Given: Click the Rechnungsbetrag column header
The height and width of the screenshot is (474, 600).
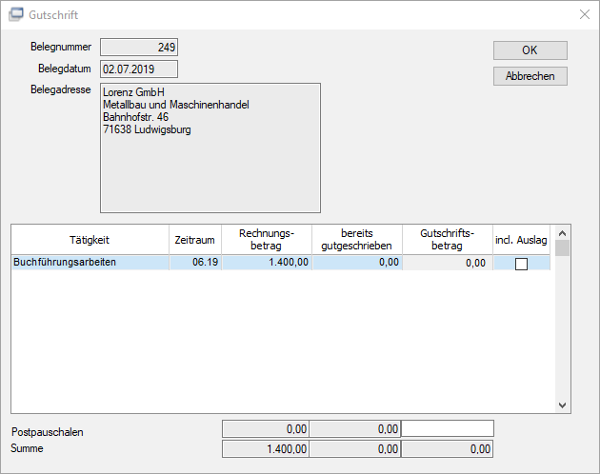Looking at the screenshot, I should (267, 240).
